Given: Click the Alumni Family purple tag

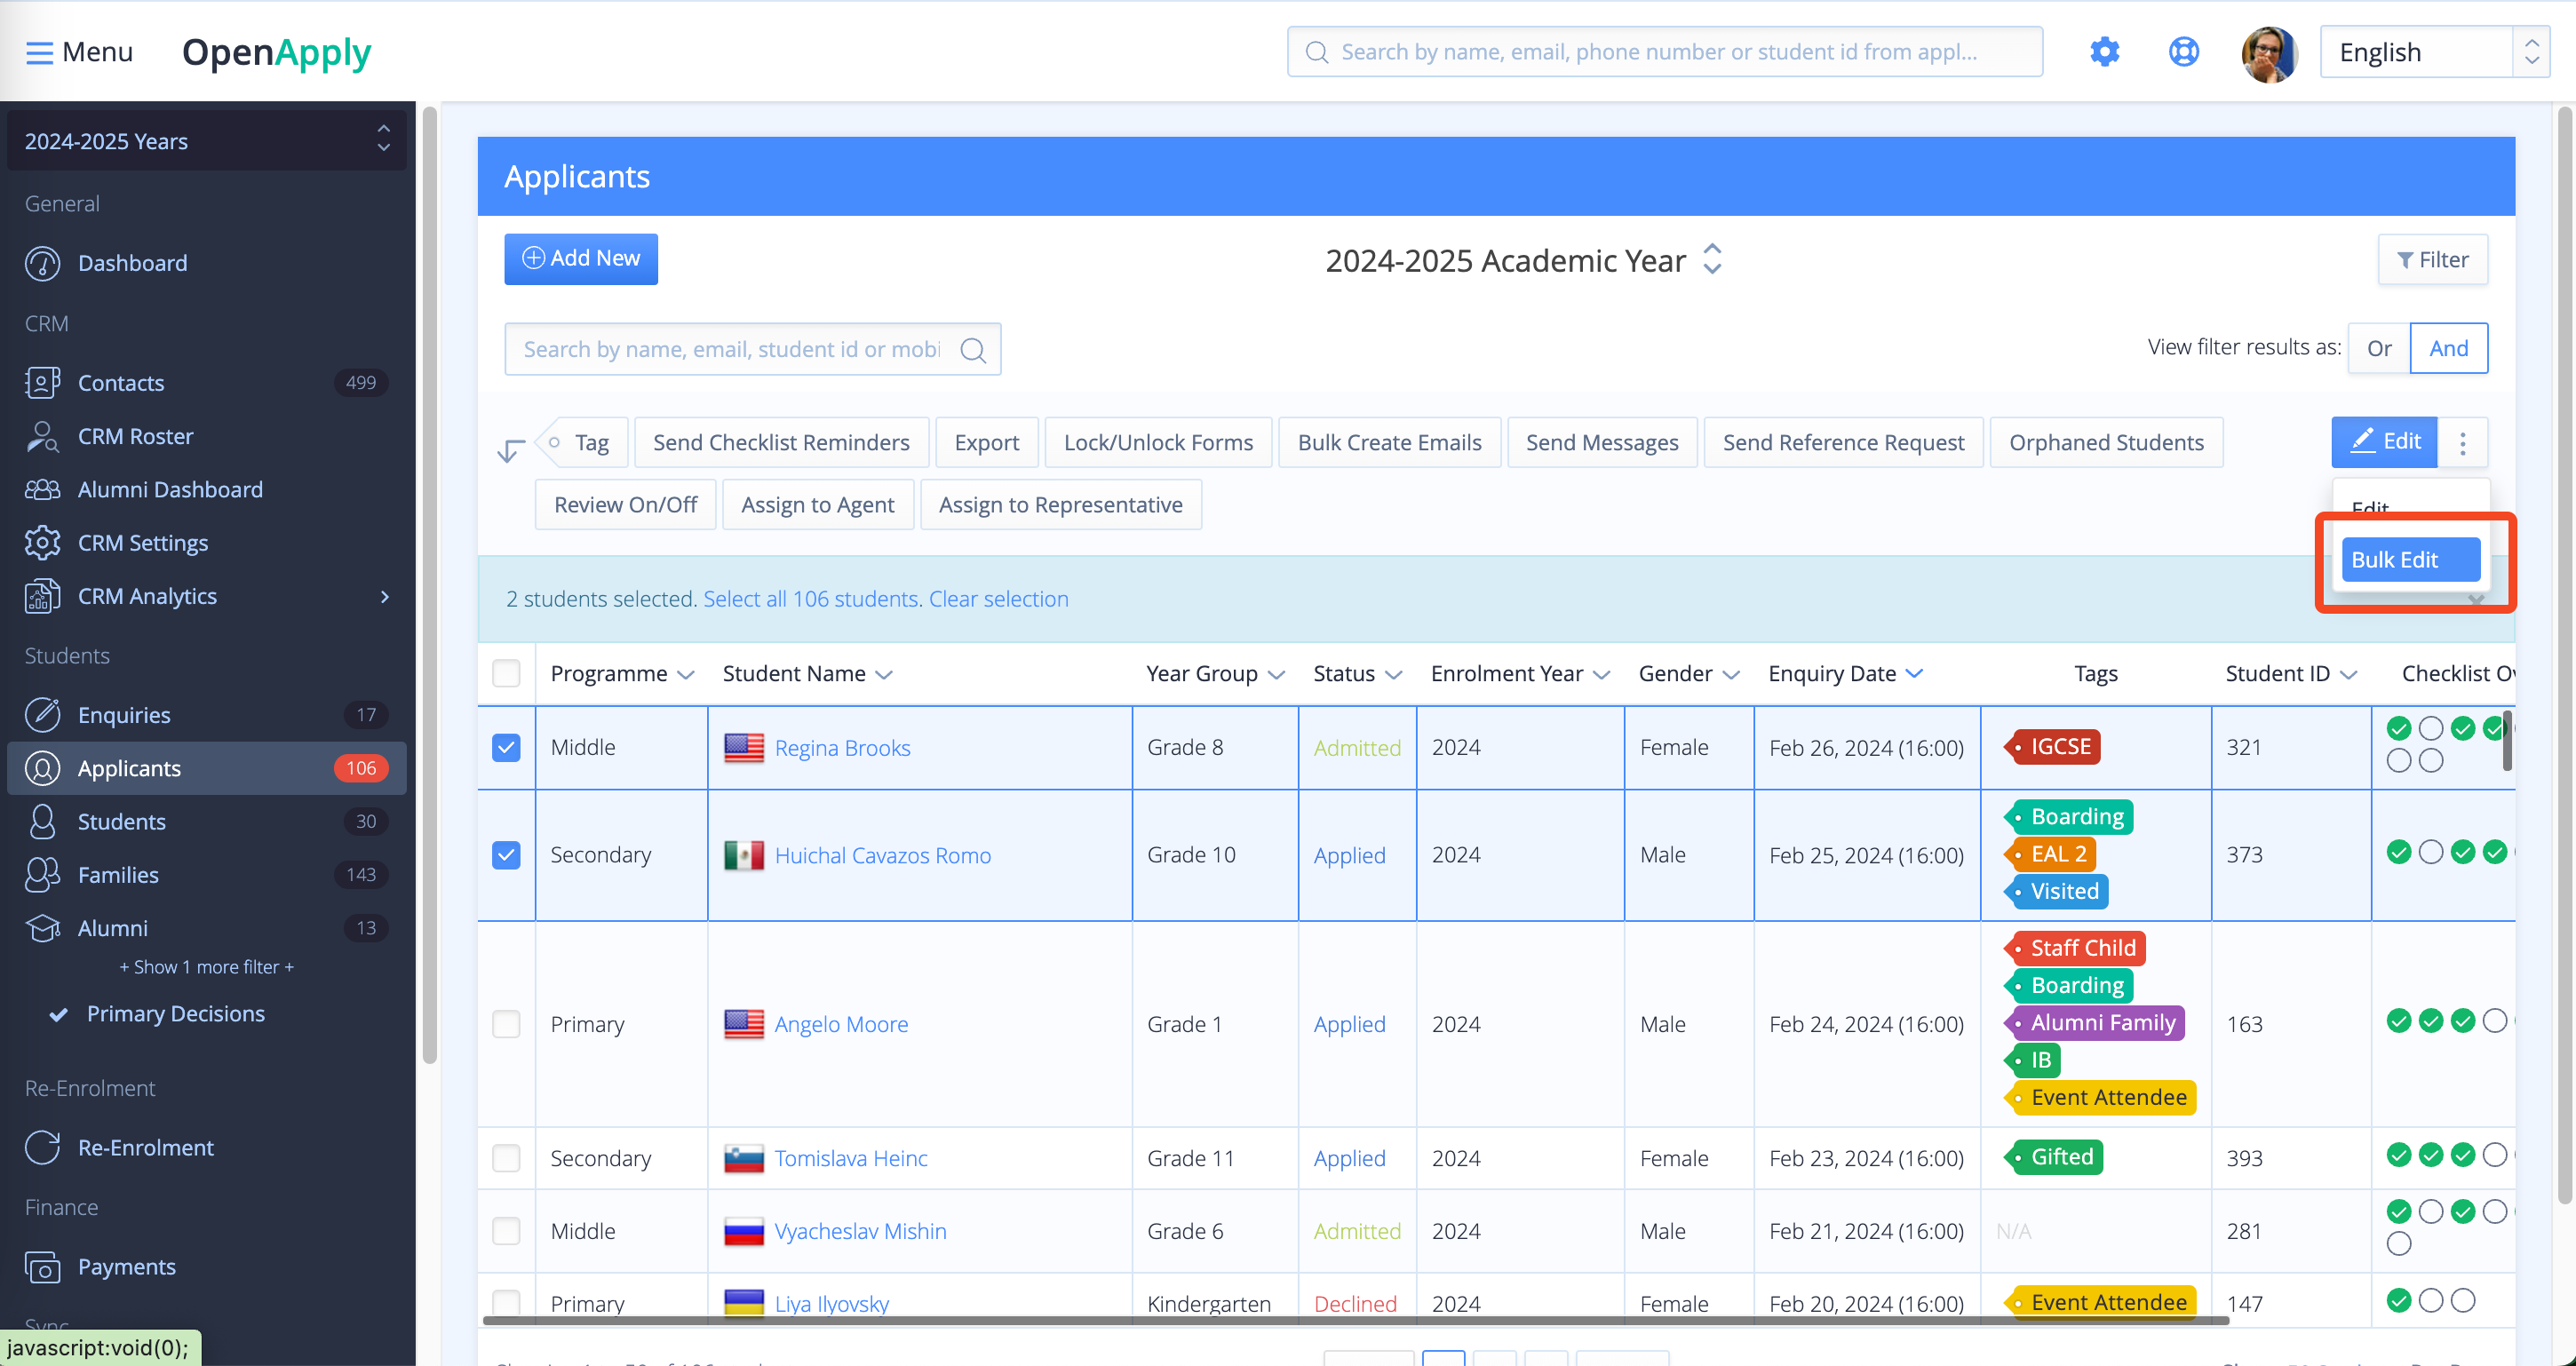Looking at the screenshot, I should 2094,1023.
